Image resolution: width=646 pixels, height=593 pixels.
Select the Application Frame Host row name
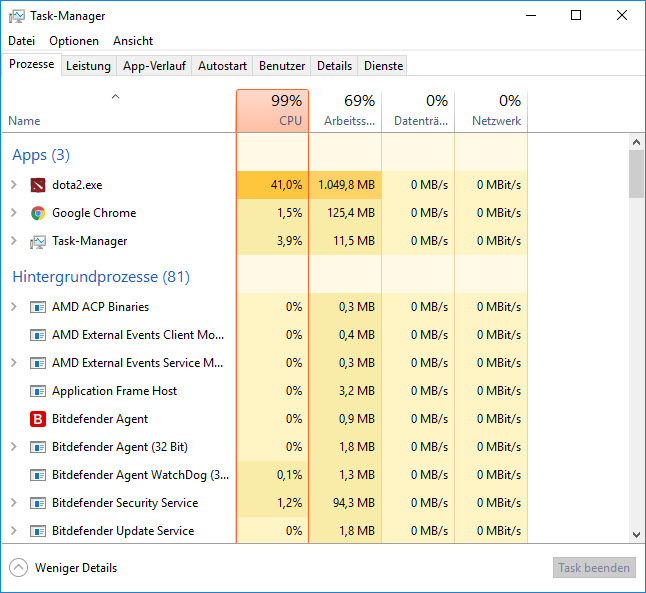click(x=114, y=391)
